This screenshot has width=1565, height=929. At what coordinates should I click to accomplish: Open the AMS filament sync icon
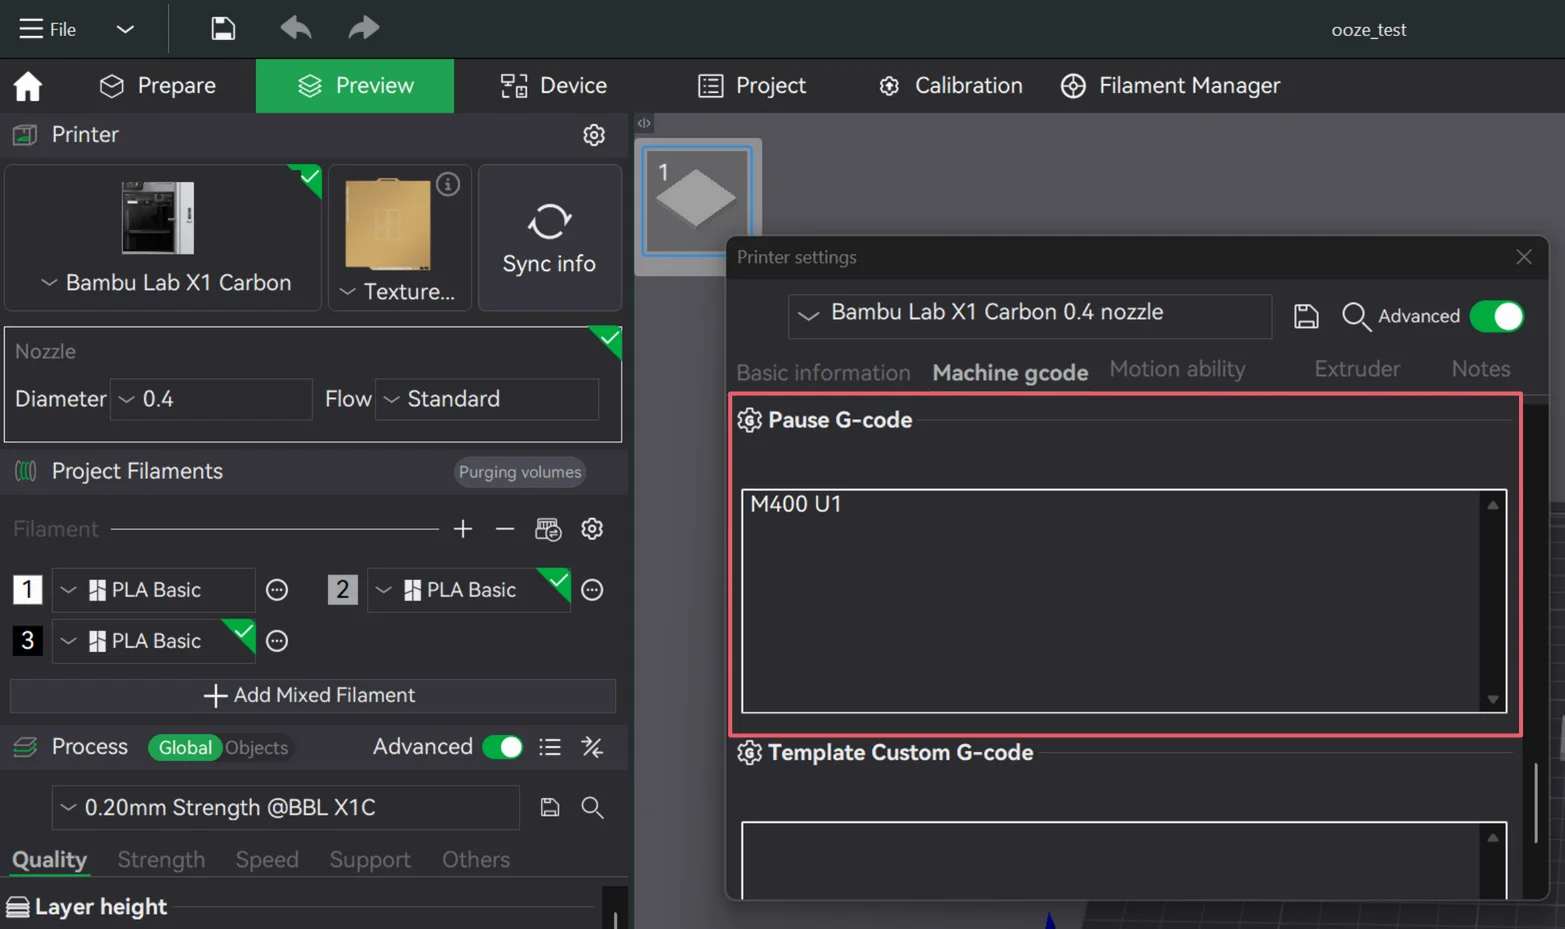pyautogui.click(x=548, y=529)
